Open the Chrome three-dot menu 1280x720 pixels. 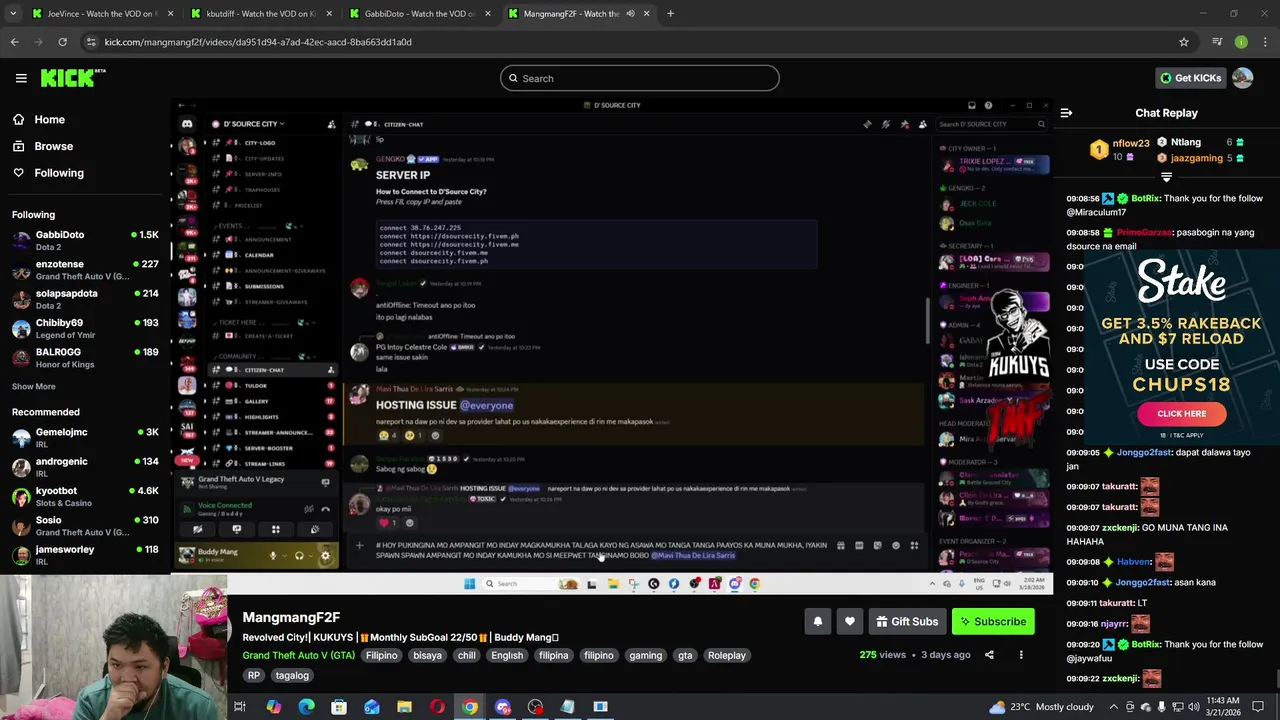[1265, 42]
